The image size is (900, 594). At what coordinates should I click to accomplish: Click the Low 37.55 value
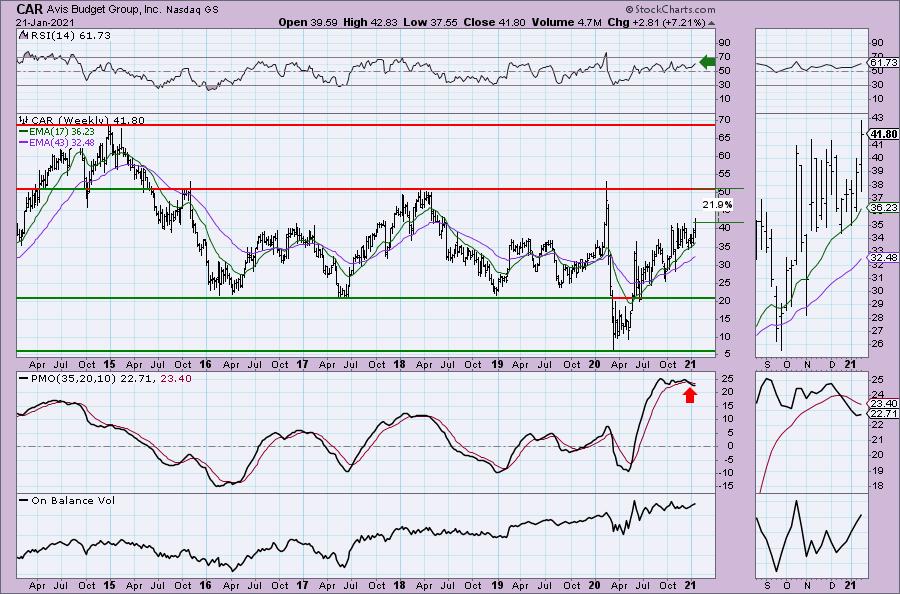tap(432, 22)
